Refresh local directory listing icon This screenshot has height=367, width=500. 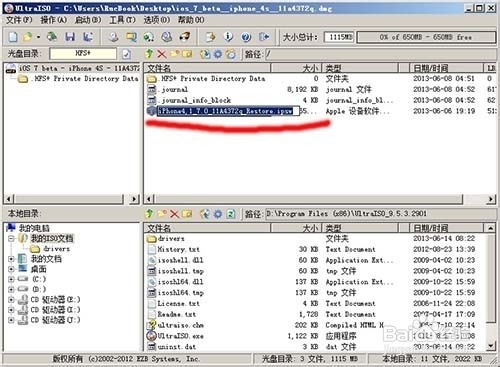click(231, 214)
